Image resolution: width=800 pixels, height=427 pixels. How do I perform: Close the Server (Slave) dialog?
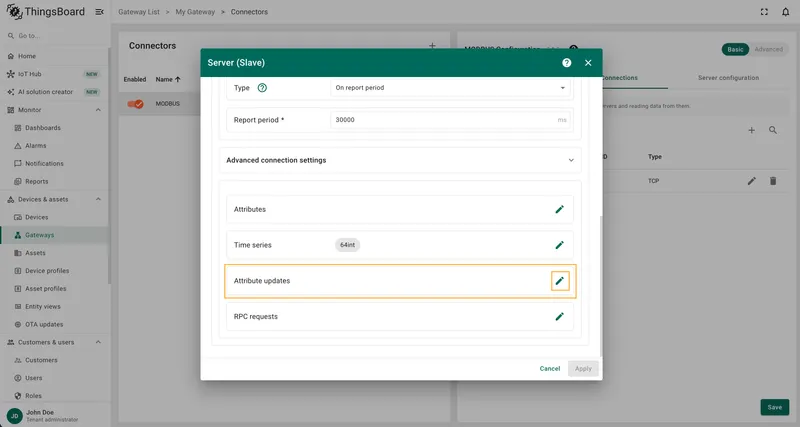point(588,63)
